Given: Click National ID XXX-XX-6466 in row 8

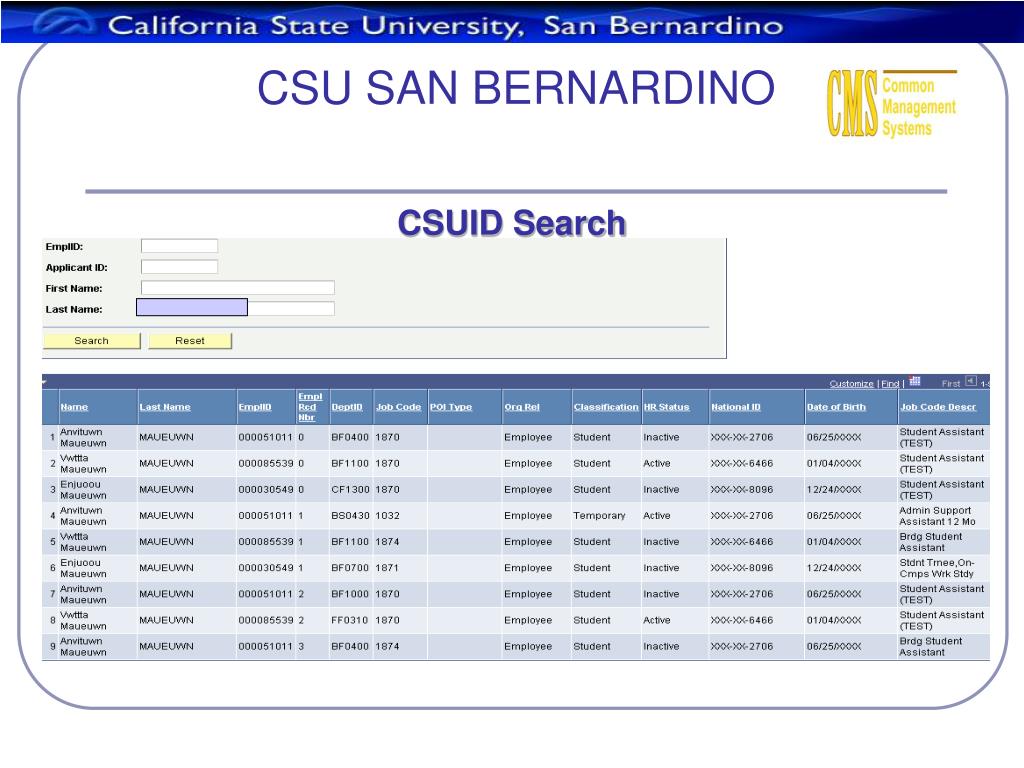Looking at the screenshot, I should pos(742,620).
